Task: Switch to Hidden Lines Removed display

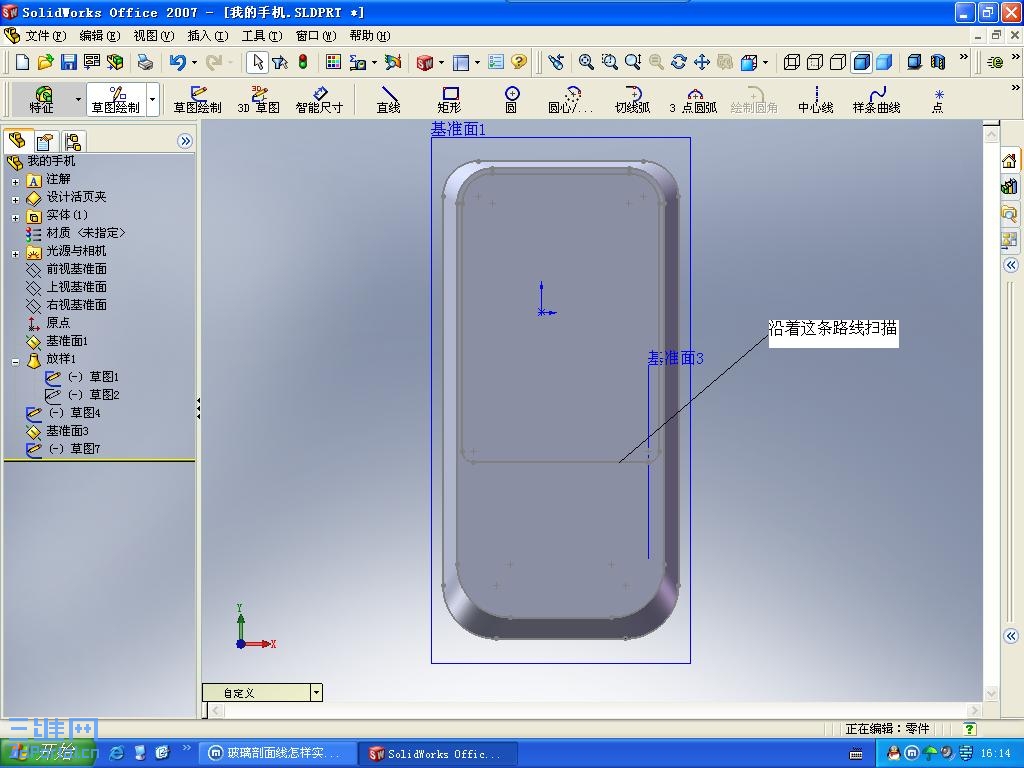Action: tap(838, 62)
